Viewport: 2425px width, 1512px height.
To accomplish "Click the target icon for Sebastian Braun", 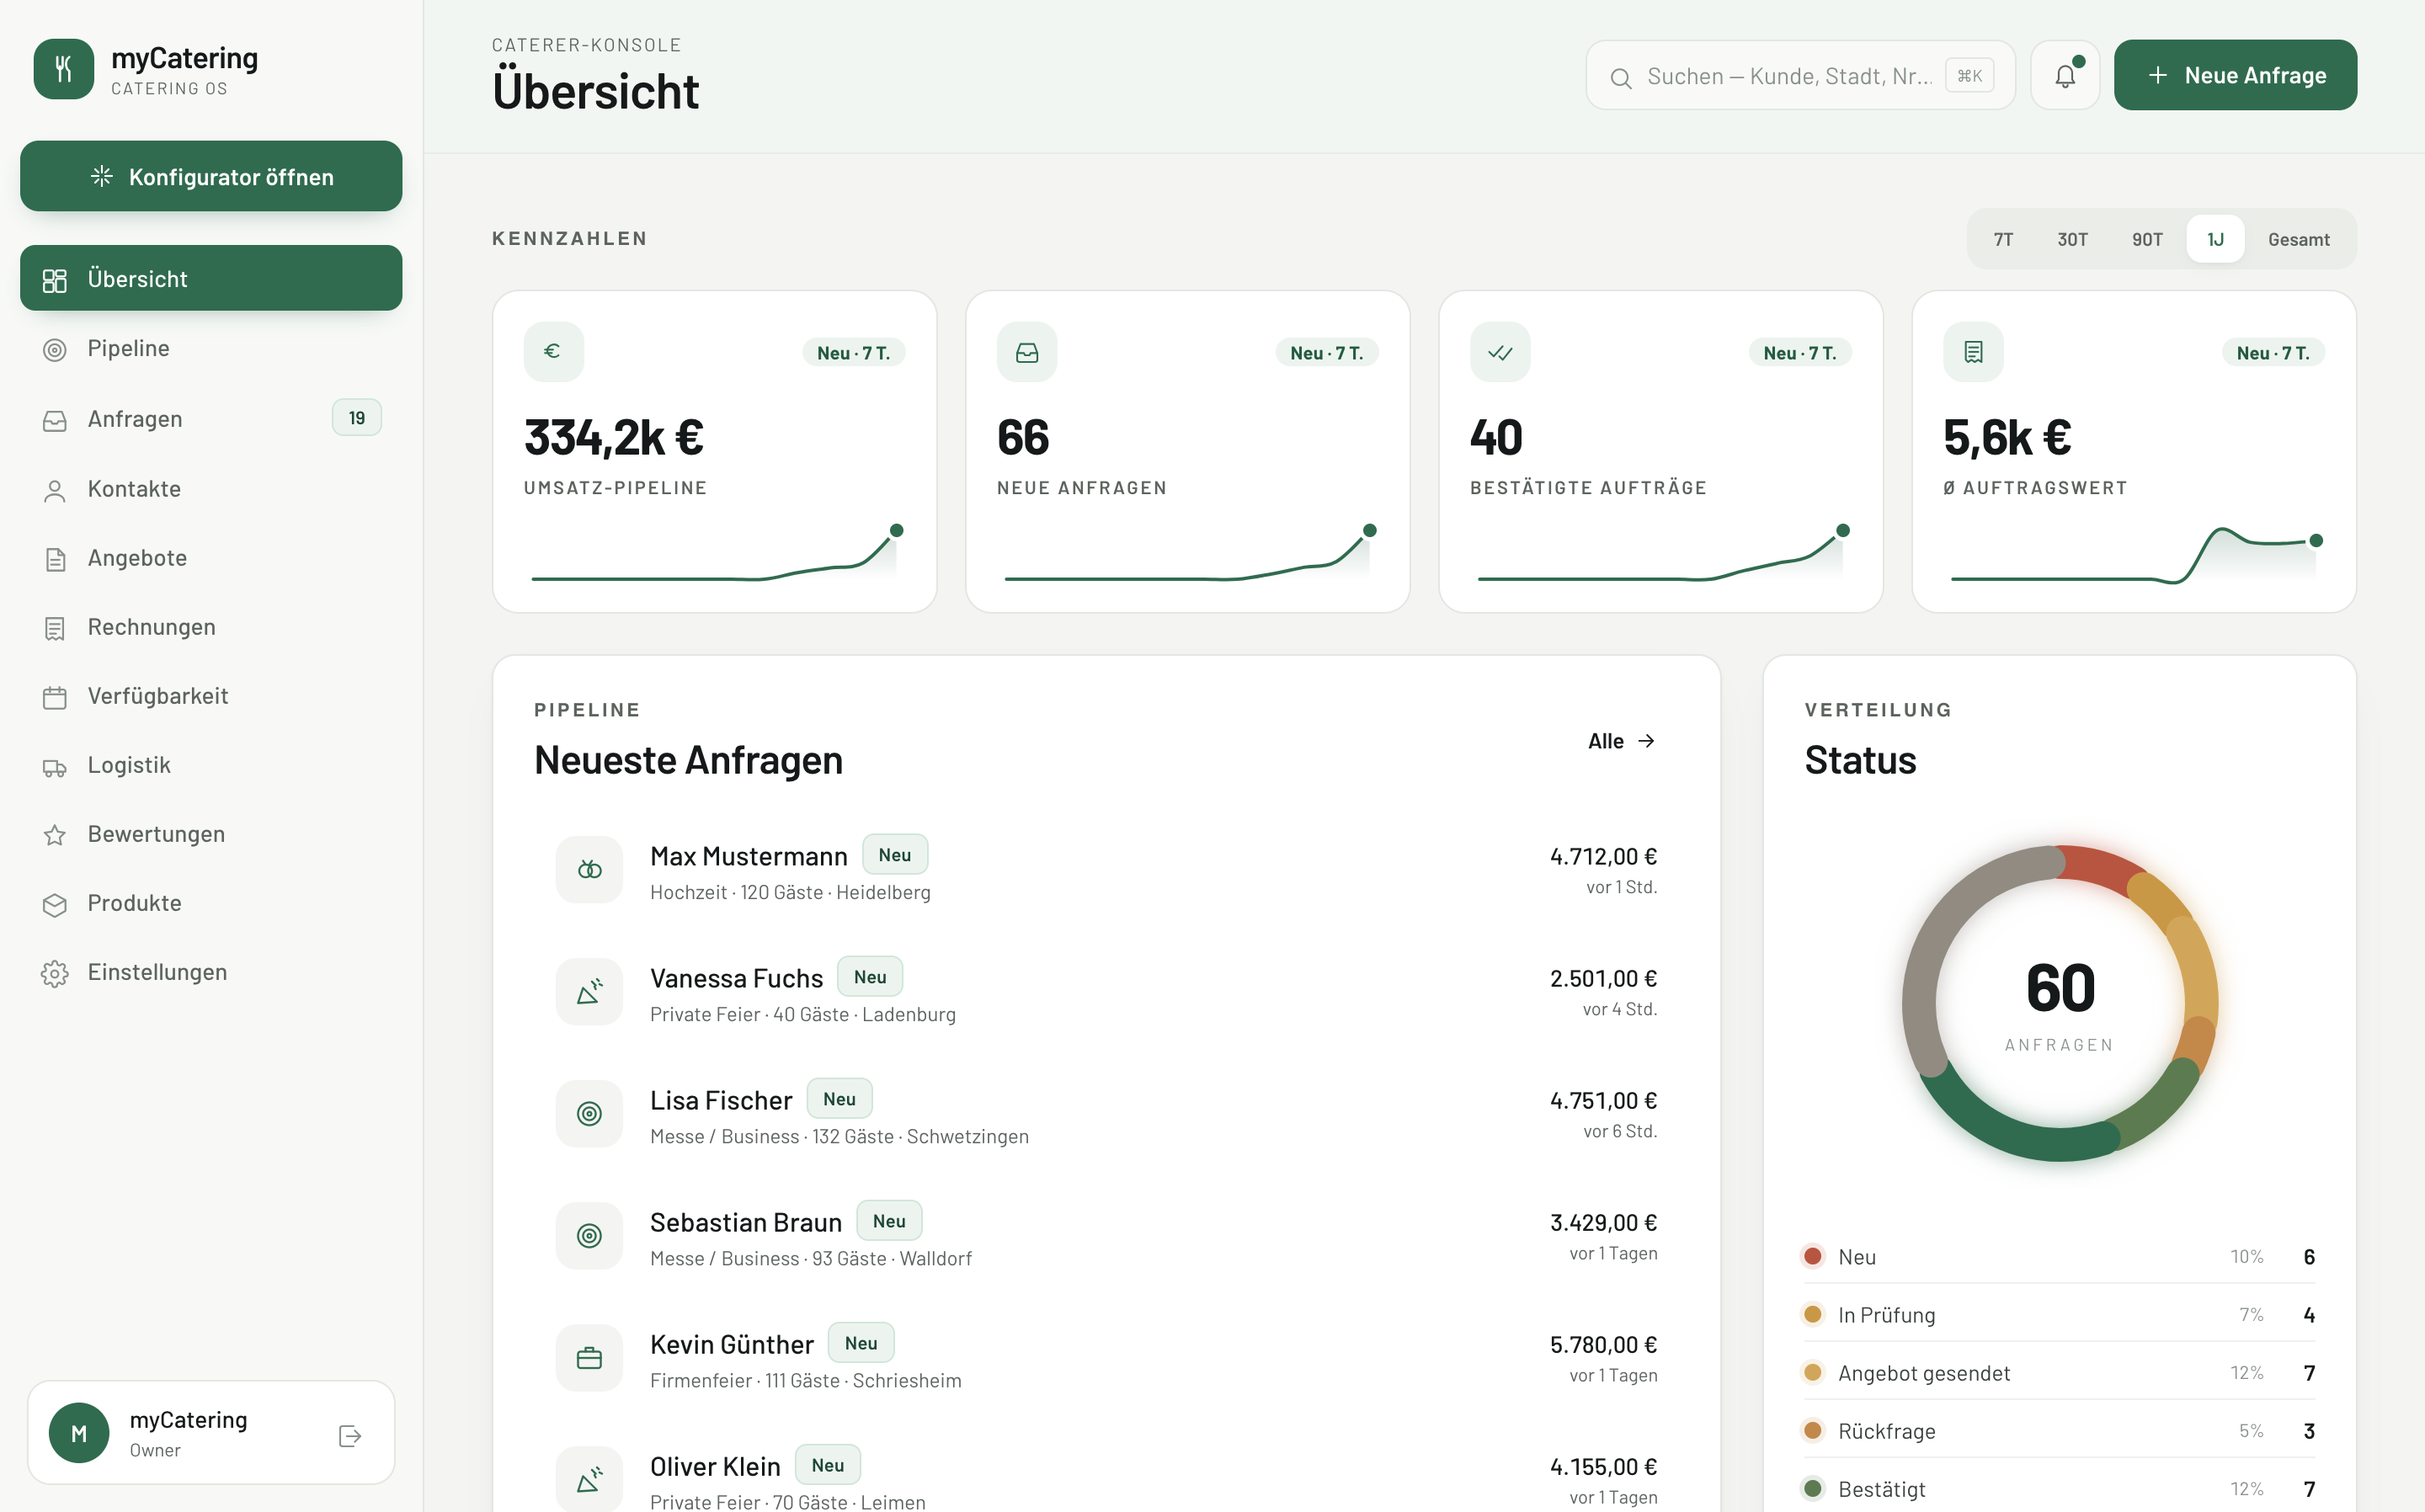I will coord(589,1236).
